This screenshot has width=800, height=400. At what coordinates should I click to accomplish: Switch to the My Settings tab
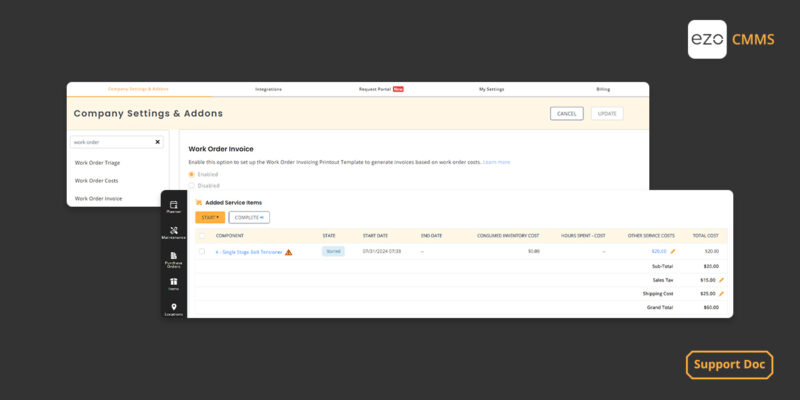(x=491, y=89)
